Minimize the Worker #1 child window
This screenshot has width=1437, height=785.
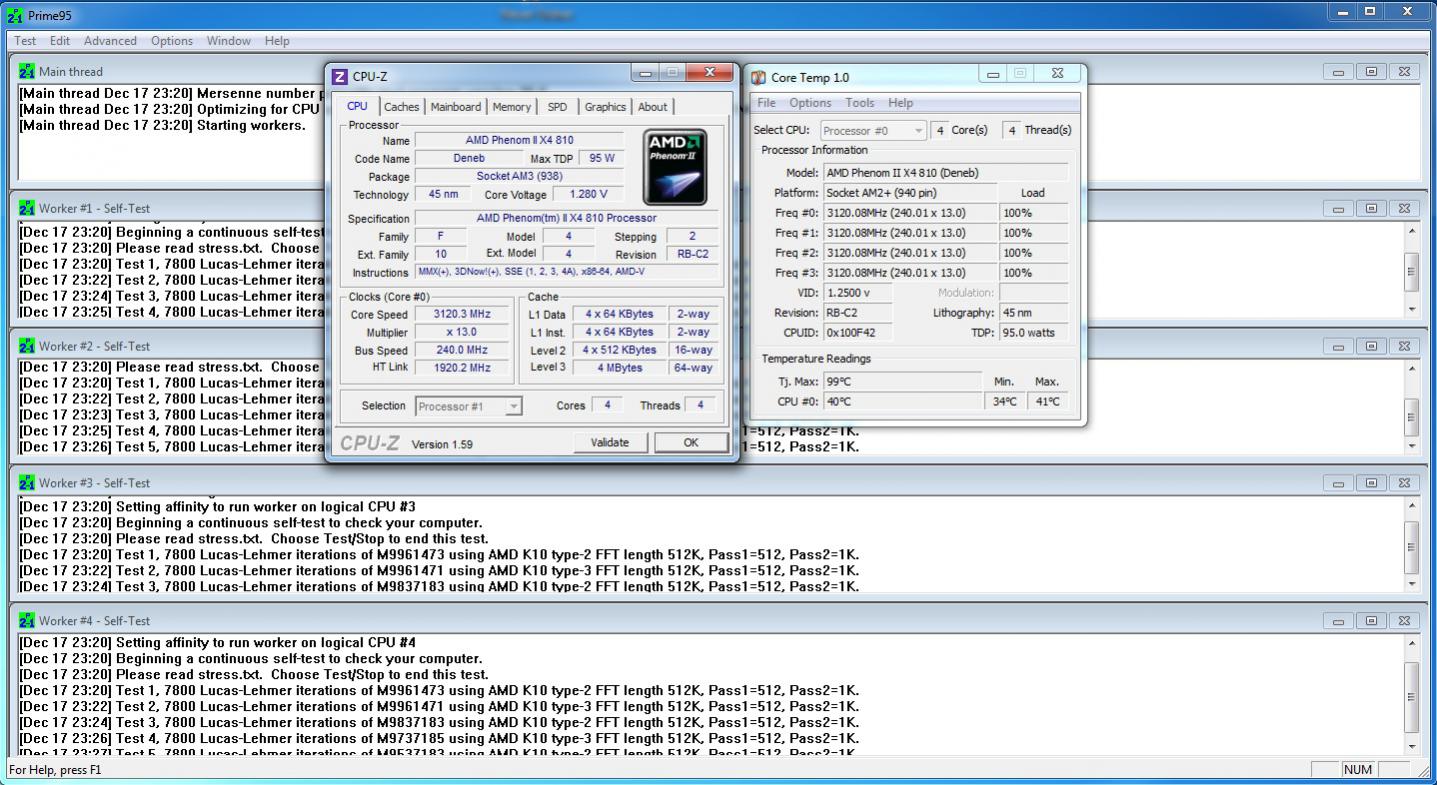[1339, 208]
